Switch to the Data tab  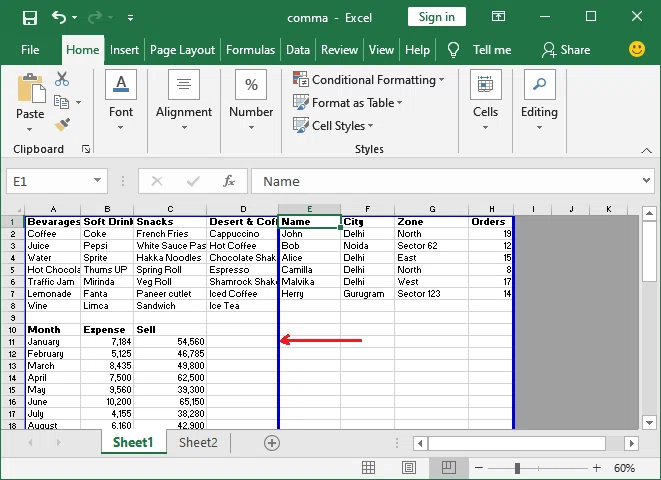pyautogui.click(x=298, y=50)
